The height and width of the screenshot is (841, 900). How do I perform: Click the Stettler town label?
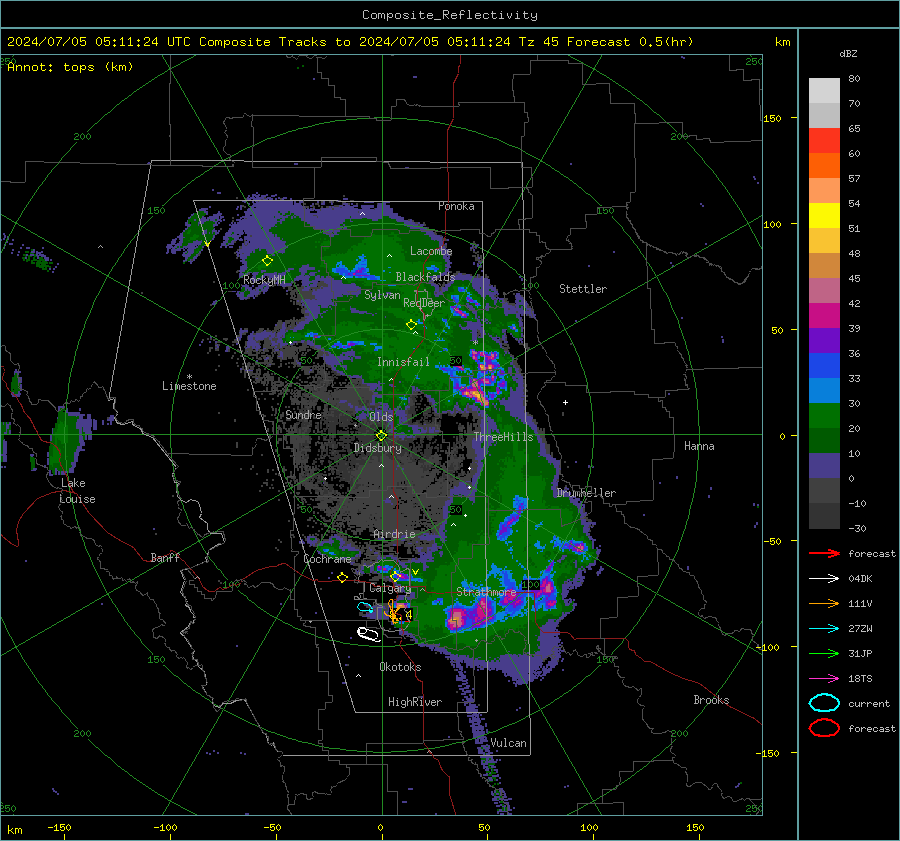point(583,289)
